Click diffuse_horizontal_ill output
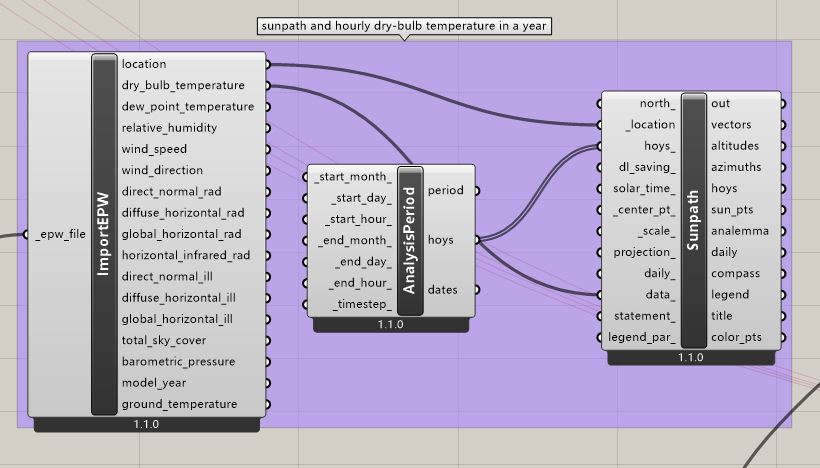 (178, 298)
